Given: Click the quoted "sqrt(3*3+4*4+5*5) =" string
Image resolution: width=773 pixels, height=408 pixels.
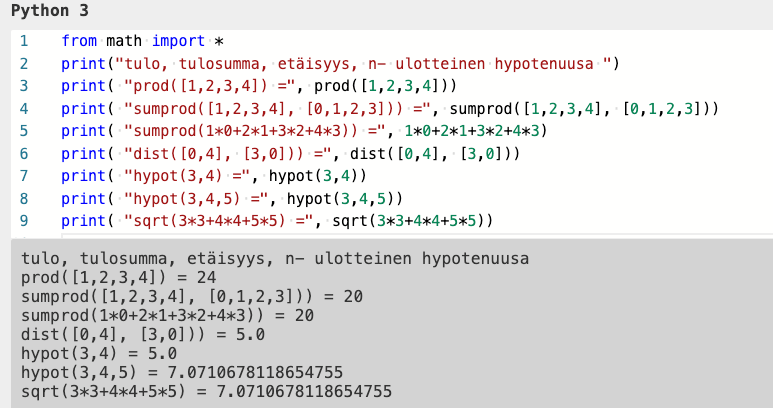Looking at the screenshot, I should pyautogui.click(x=218, y=221).
